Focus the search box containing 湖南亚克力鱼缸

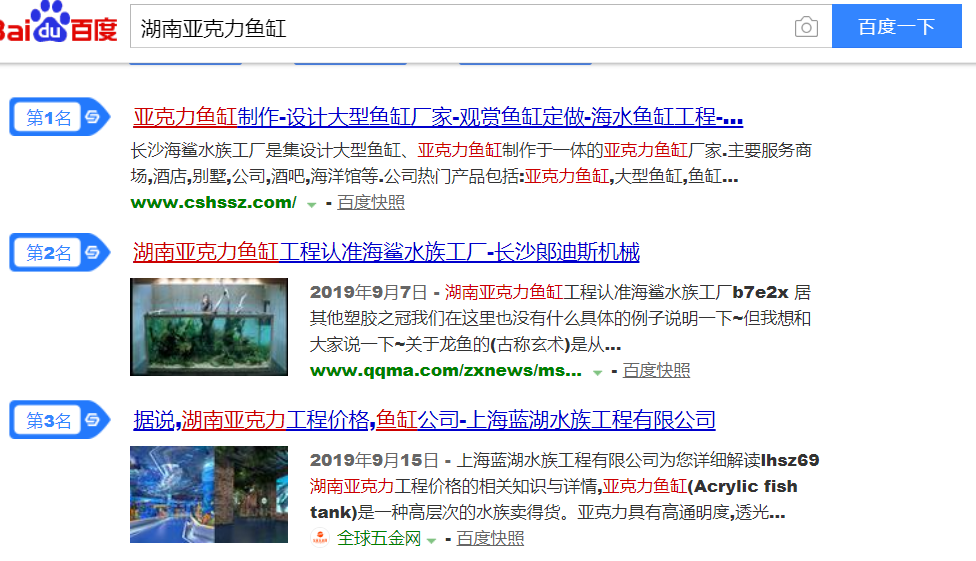click(x=481, y=26)
